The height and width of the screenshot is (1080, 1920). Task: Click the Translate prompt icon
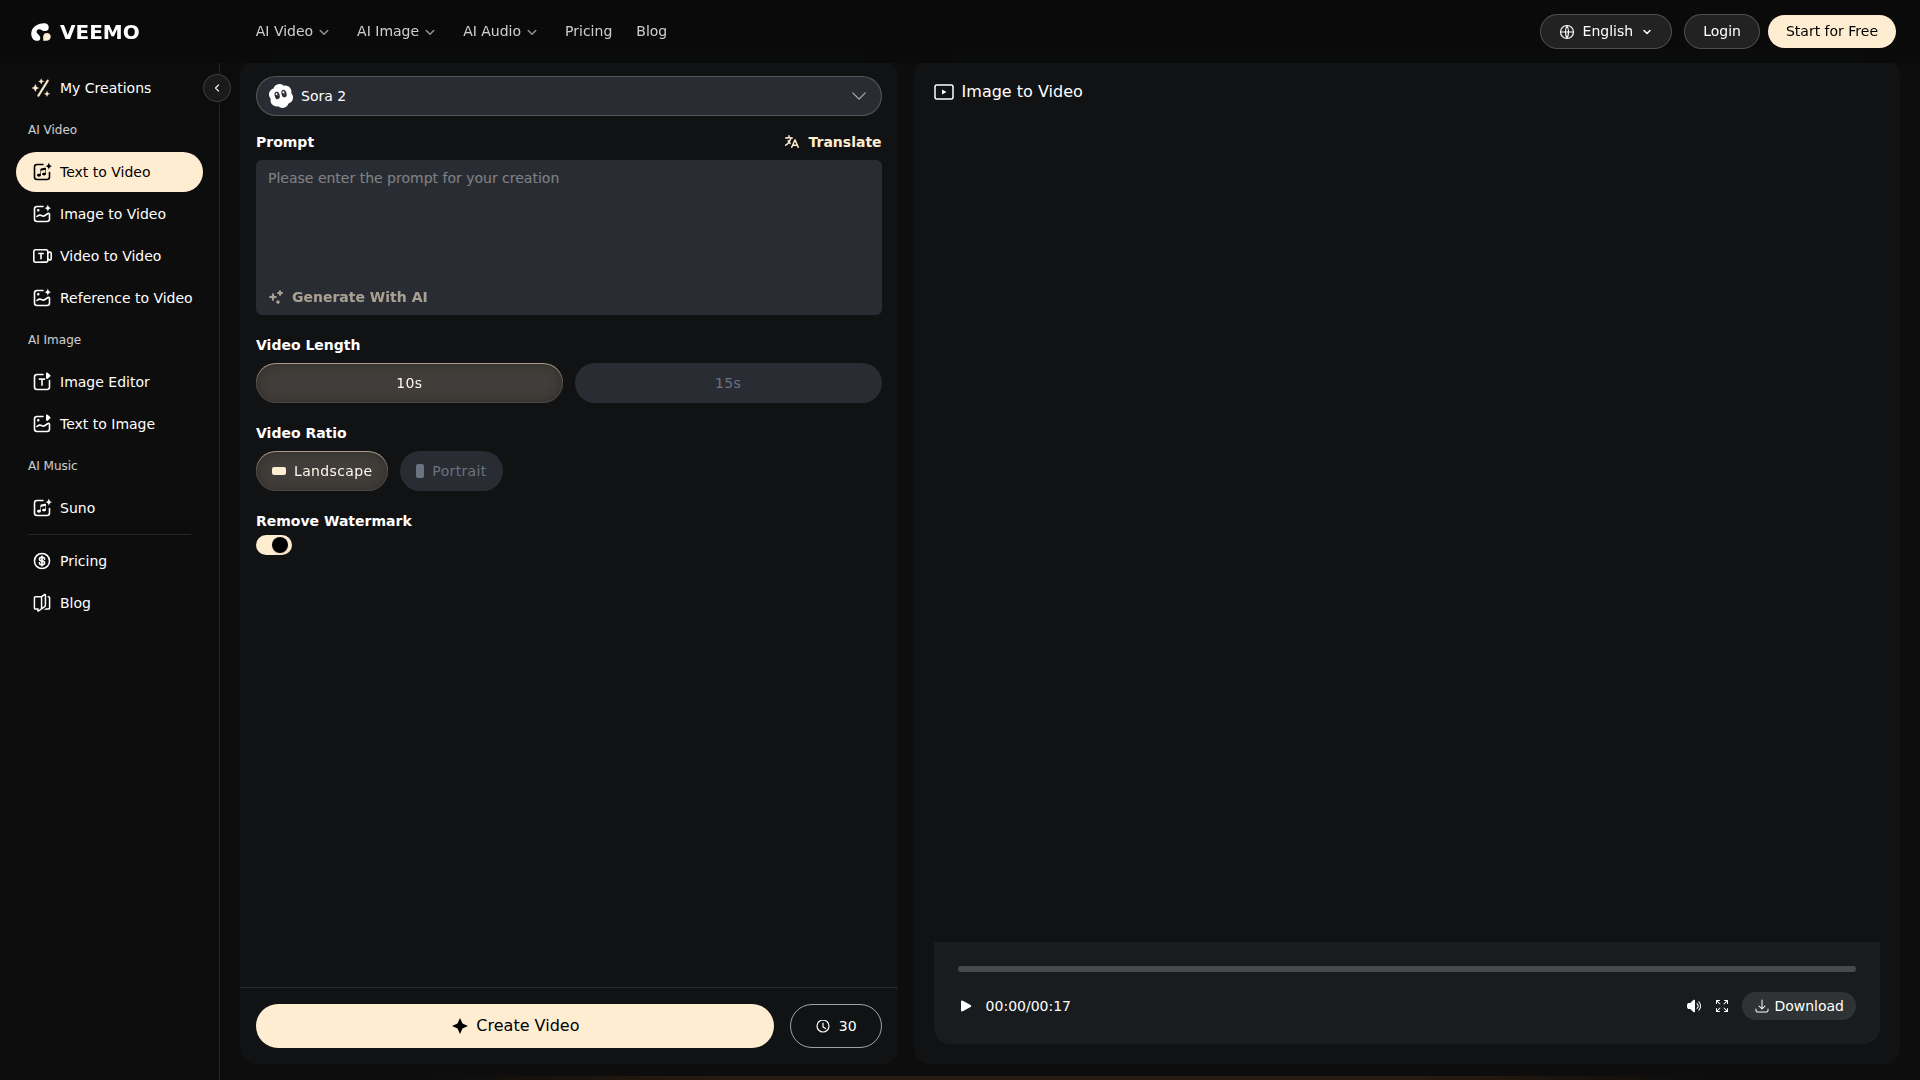click(x=792, y=142)
